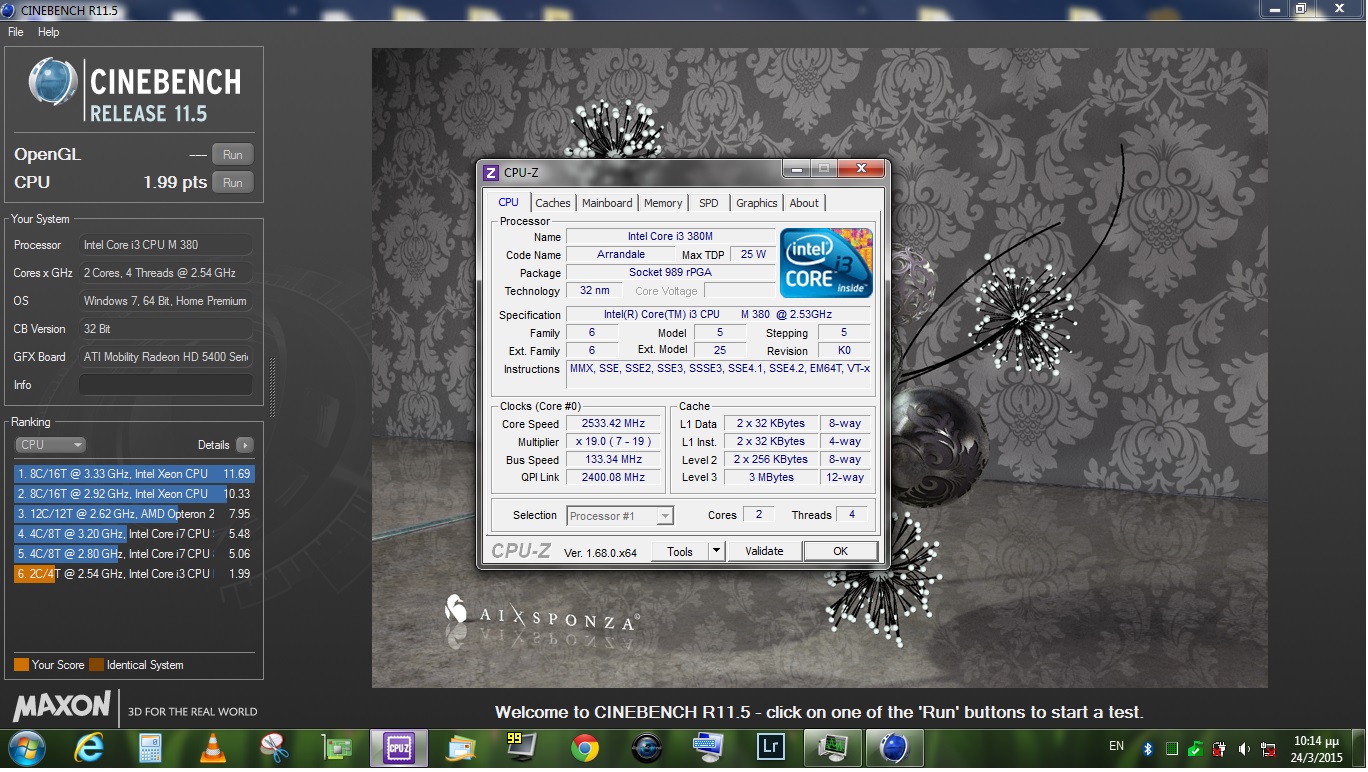Expand ranking Details arrow
The image size is (1368, 772).
(245, 445)
